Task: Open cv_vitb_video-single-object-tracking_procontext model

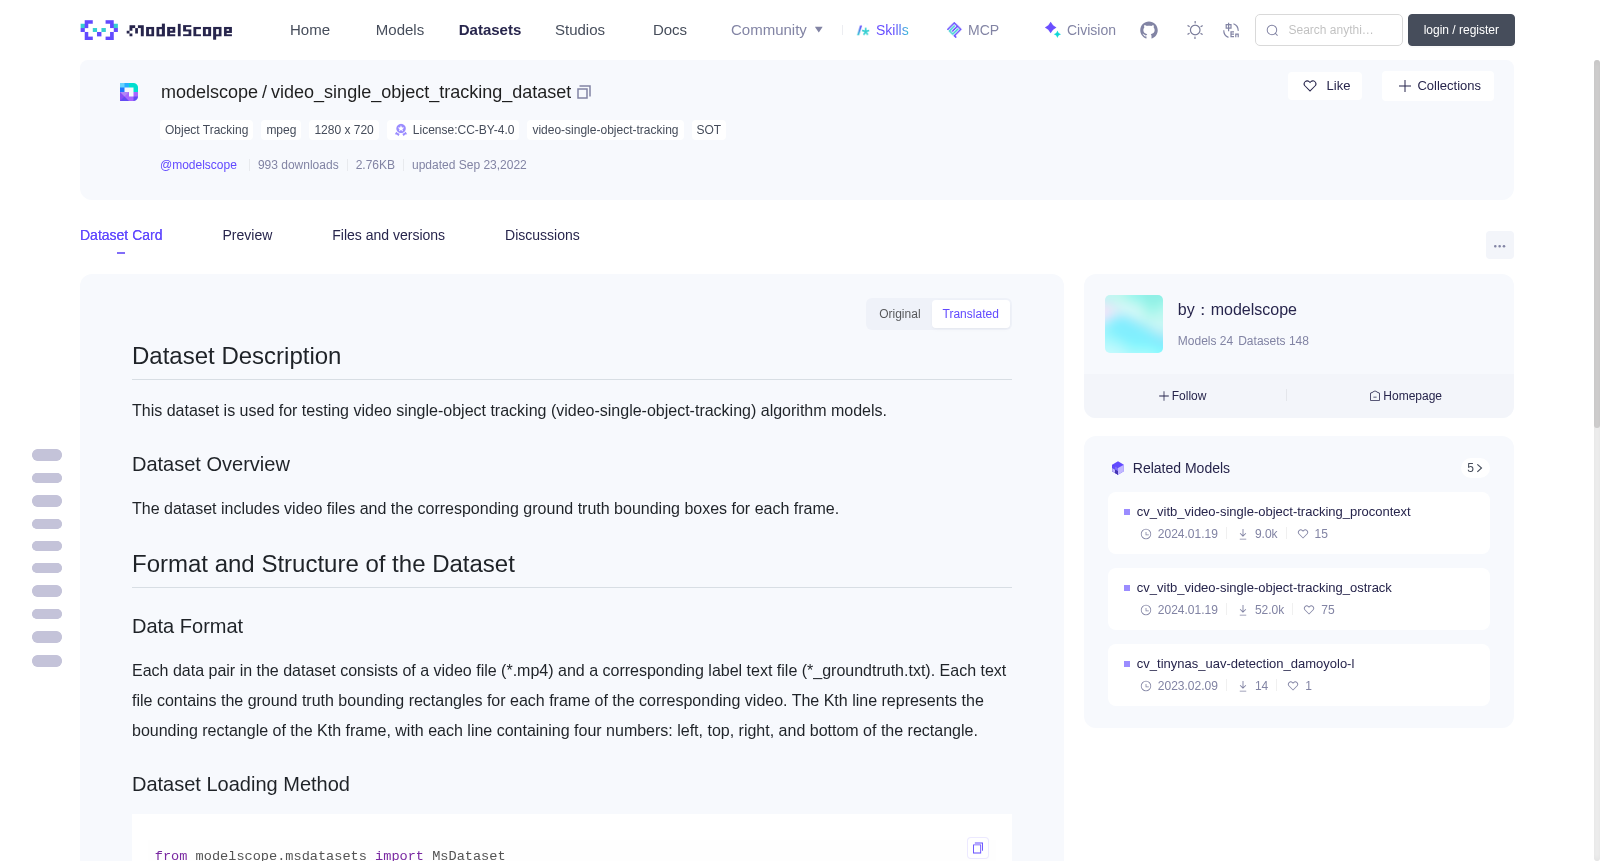Action: [1273, 512]
